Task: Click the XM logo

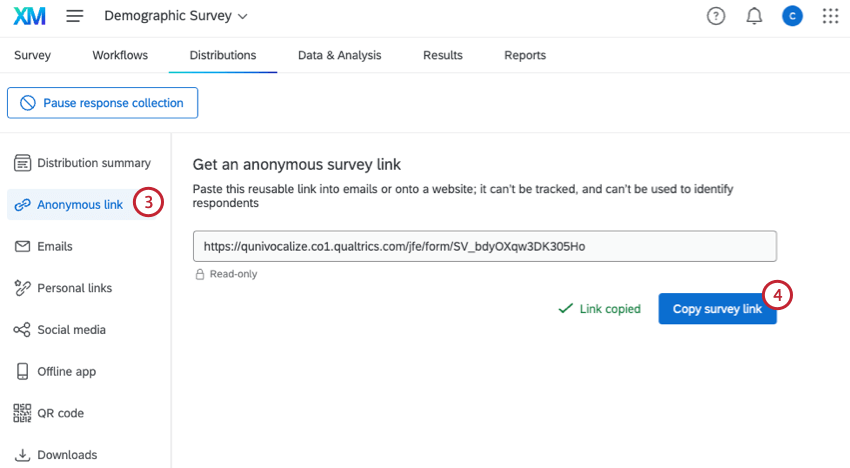Action: [x=29, y=17]
